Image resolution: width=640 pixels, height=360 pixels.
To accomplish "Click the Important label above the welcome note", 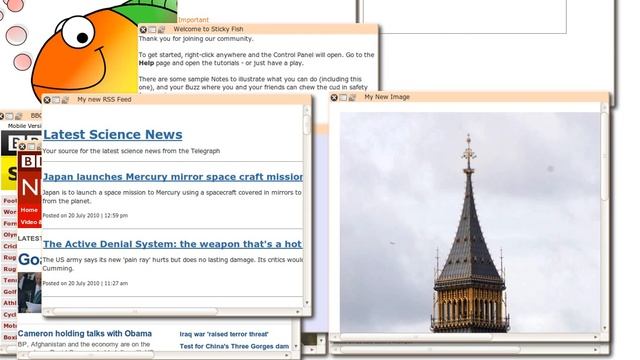I will [x=193, y=20].
